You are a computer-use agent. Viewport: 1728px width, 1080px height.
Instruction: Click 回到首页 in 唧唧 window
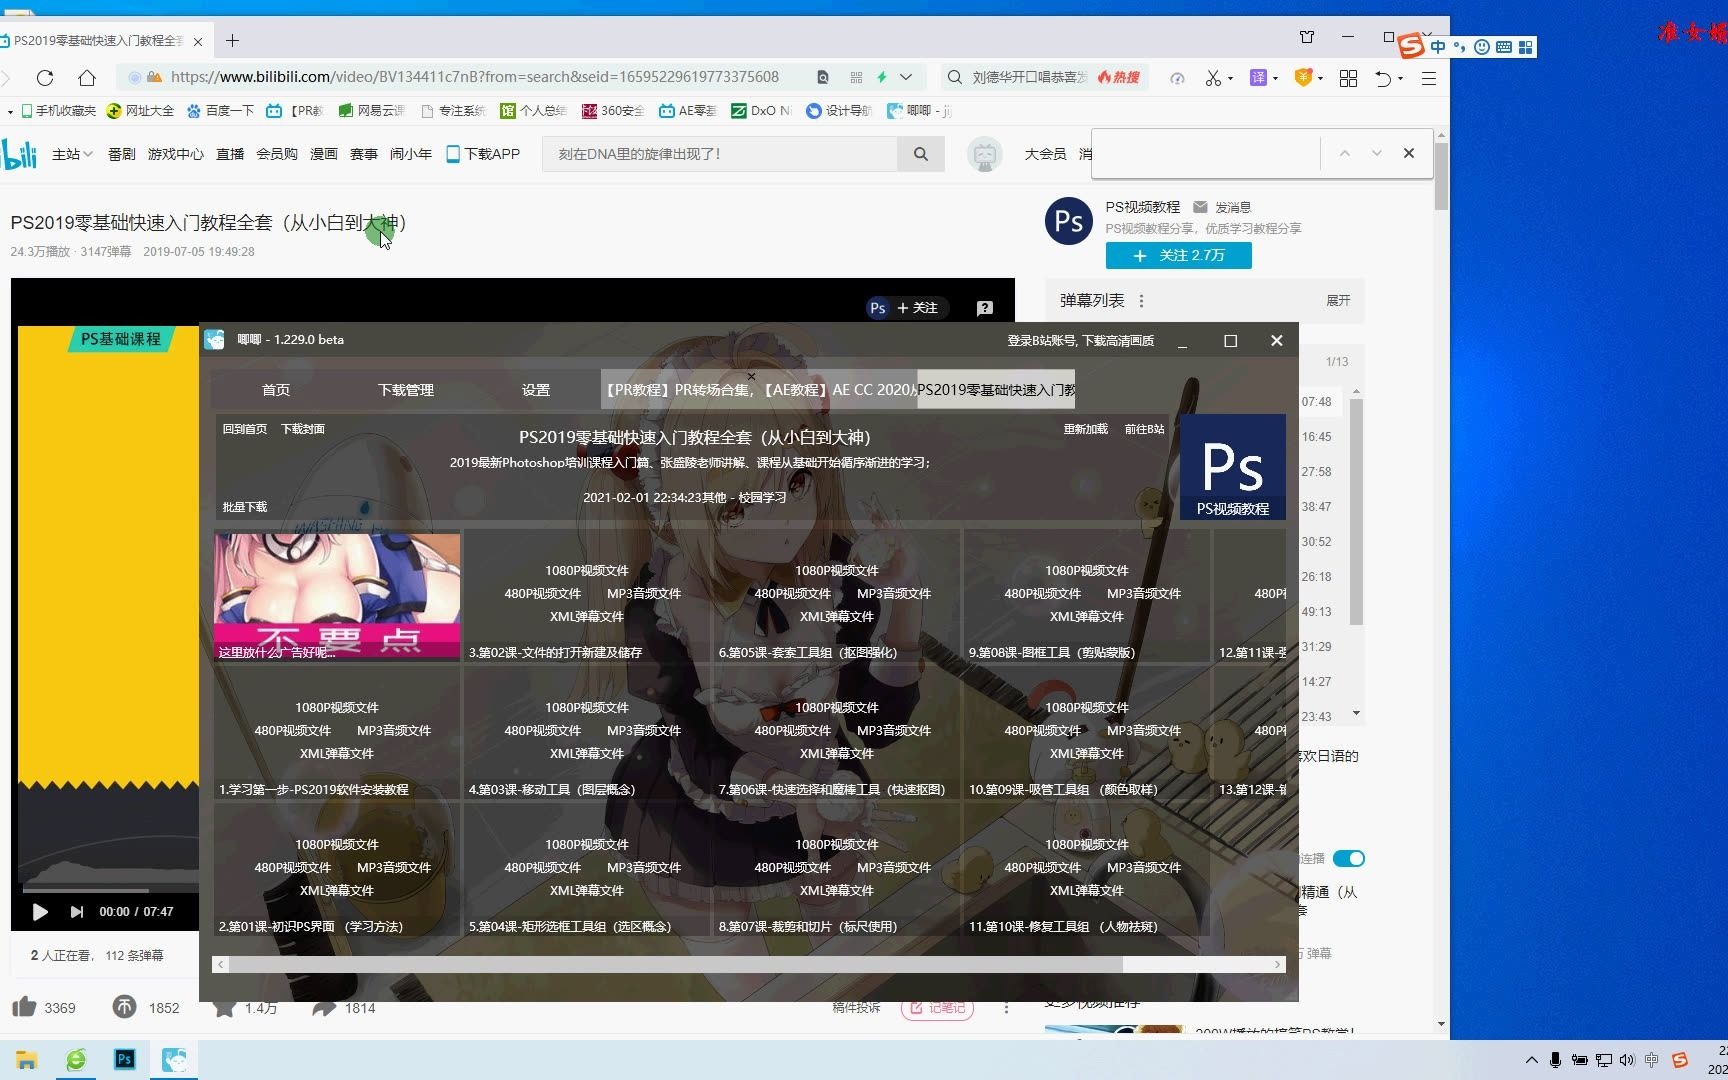[x=245, y=429]
